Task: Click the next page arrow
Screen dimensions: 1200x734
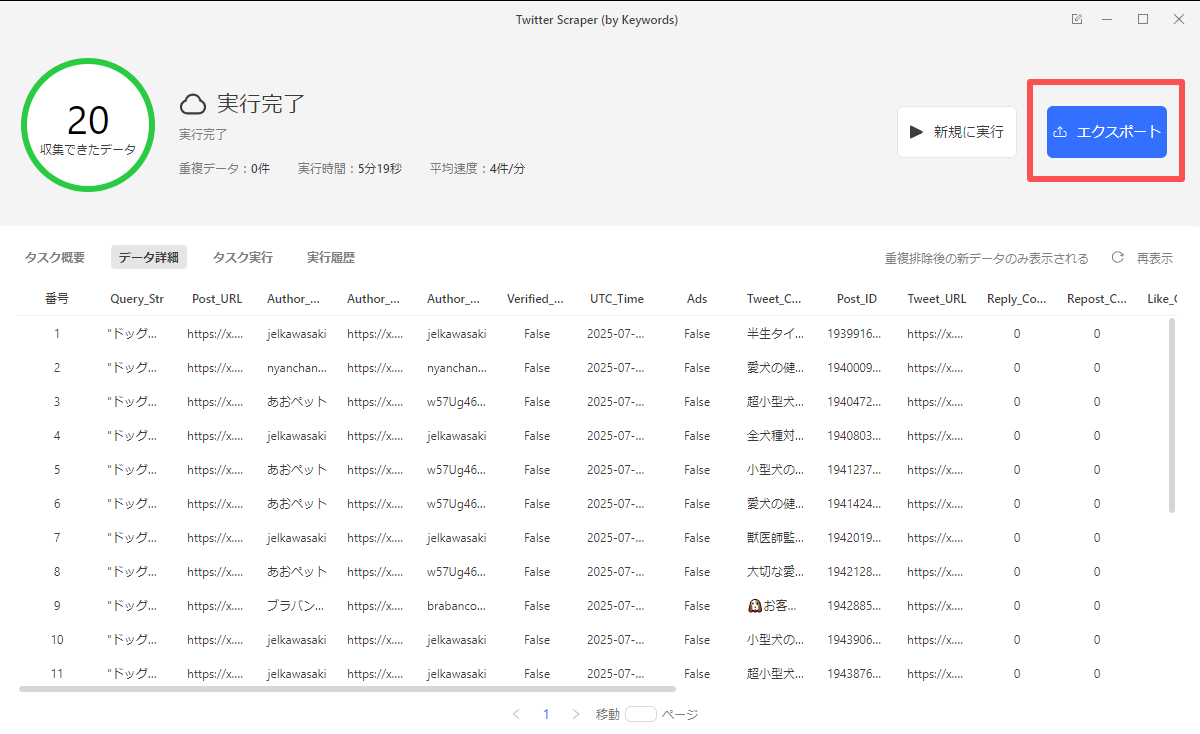Action: click(576, 714)
